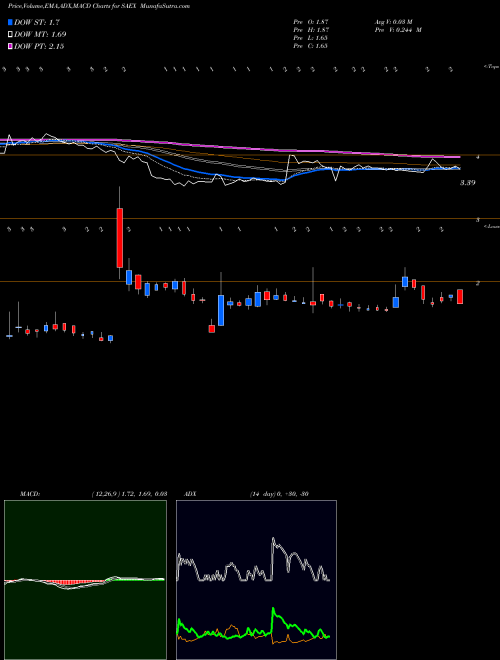This screenshot has width=500, height=660.
Task: Click the tall red candlestick near price 3
Action: (120, 238)
